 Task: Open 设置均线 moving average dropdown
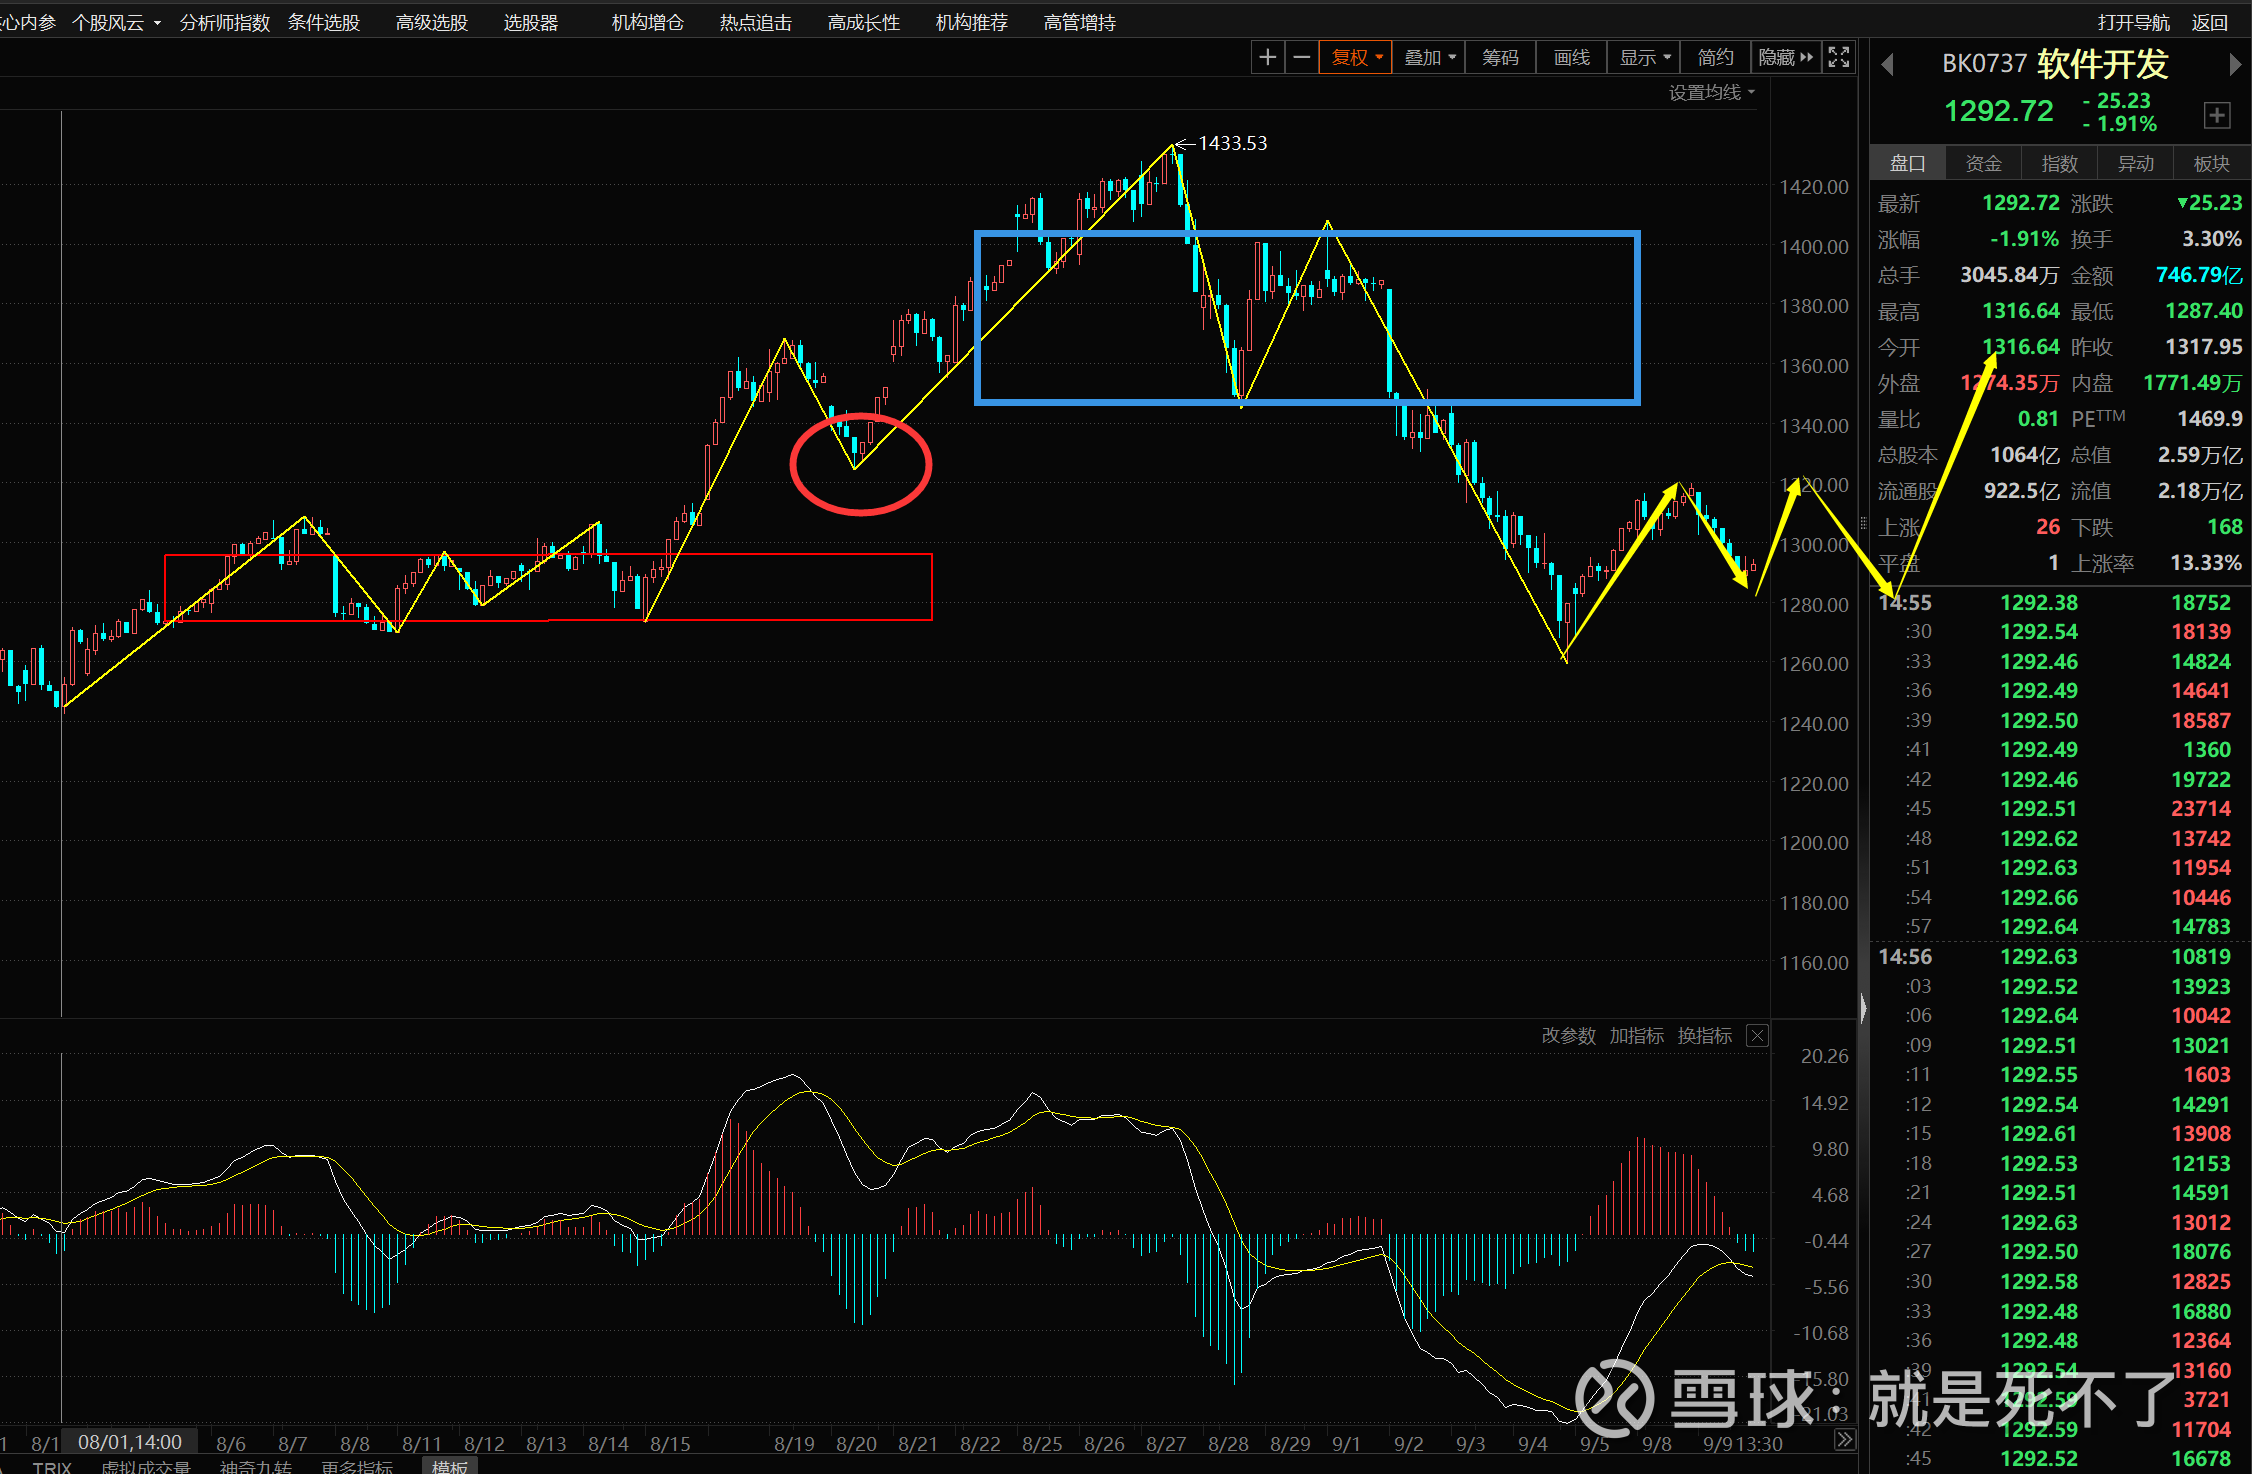point(1711,93)
